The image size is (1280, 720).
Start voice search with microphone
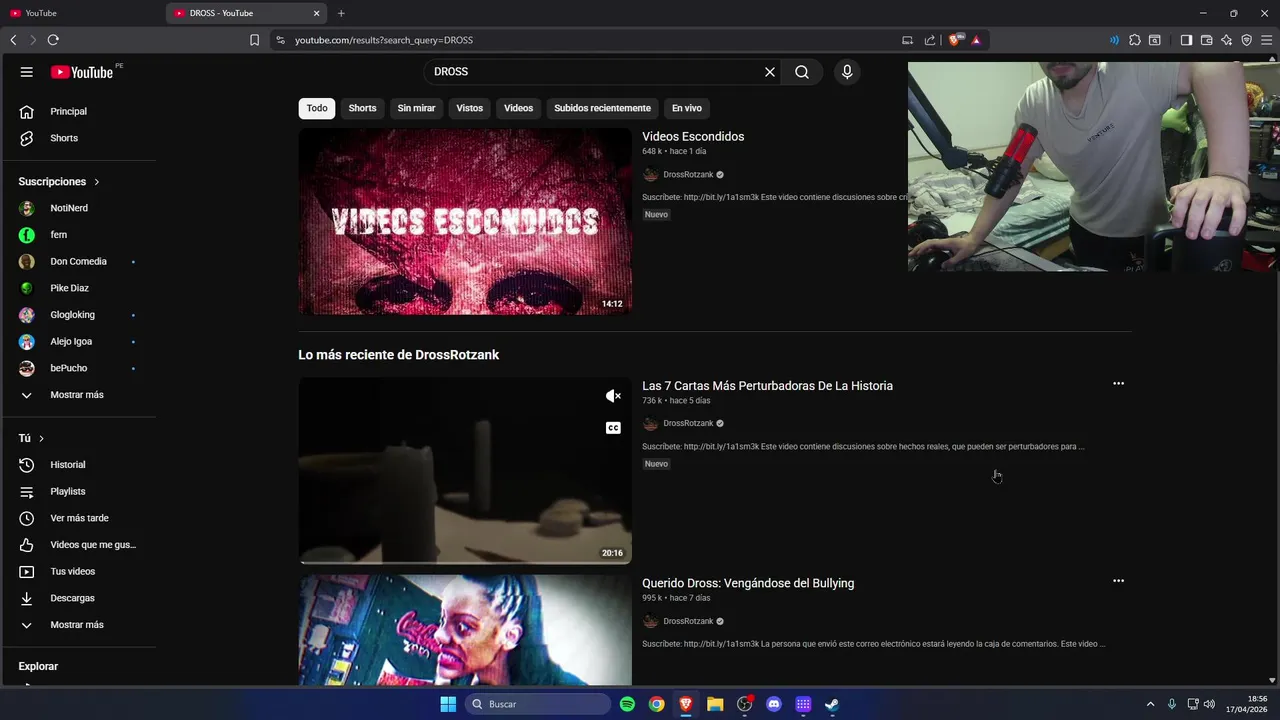click(847, 72)
